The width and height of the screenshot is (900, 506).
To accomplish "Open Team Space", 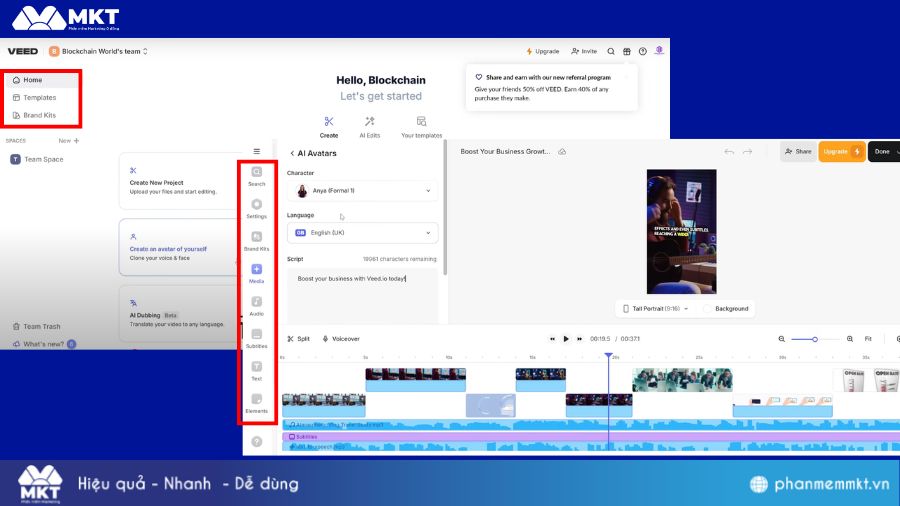I will click(37, 159).
